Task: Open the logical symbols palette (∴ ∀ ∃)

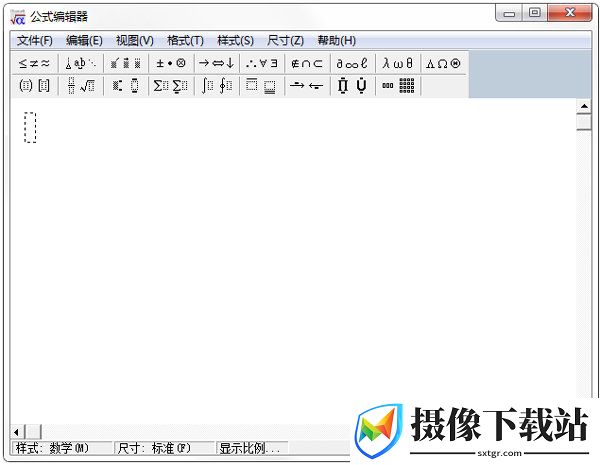Action: [262, 63]
